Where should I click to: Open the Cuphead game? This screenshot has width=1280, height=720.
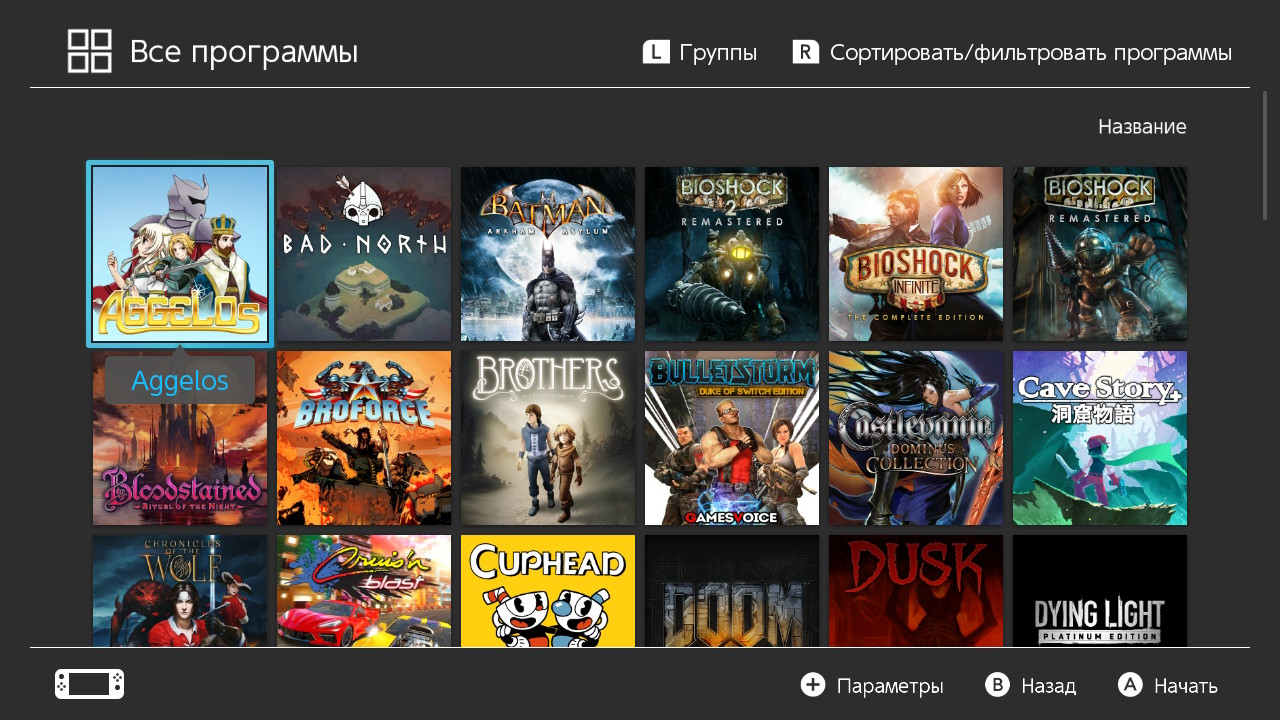pos(548,591)
